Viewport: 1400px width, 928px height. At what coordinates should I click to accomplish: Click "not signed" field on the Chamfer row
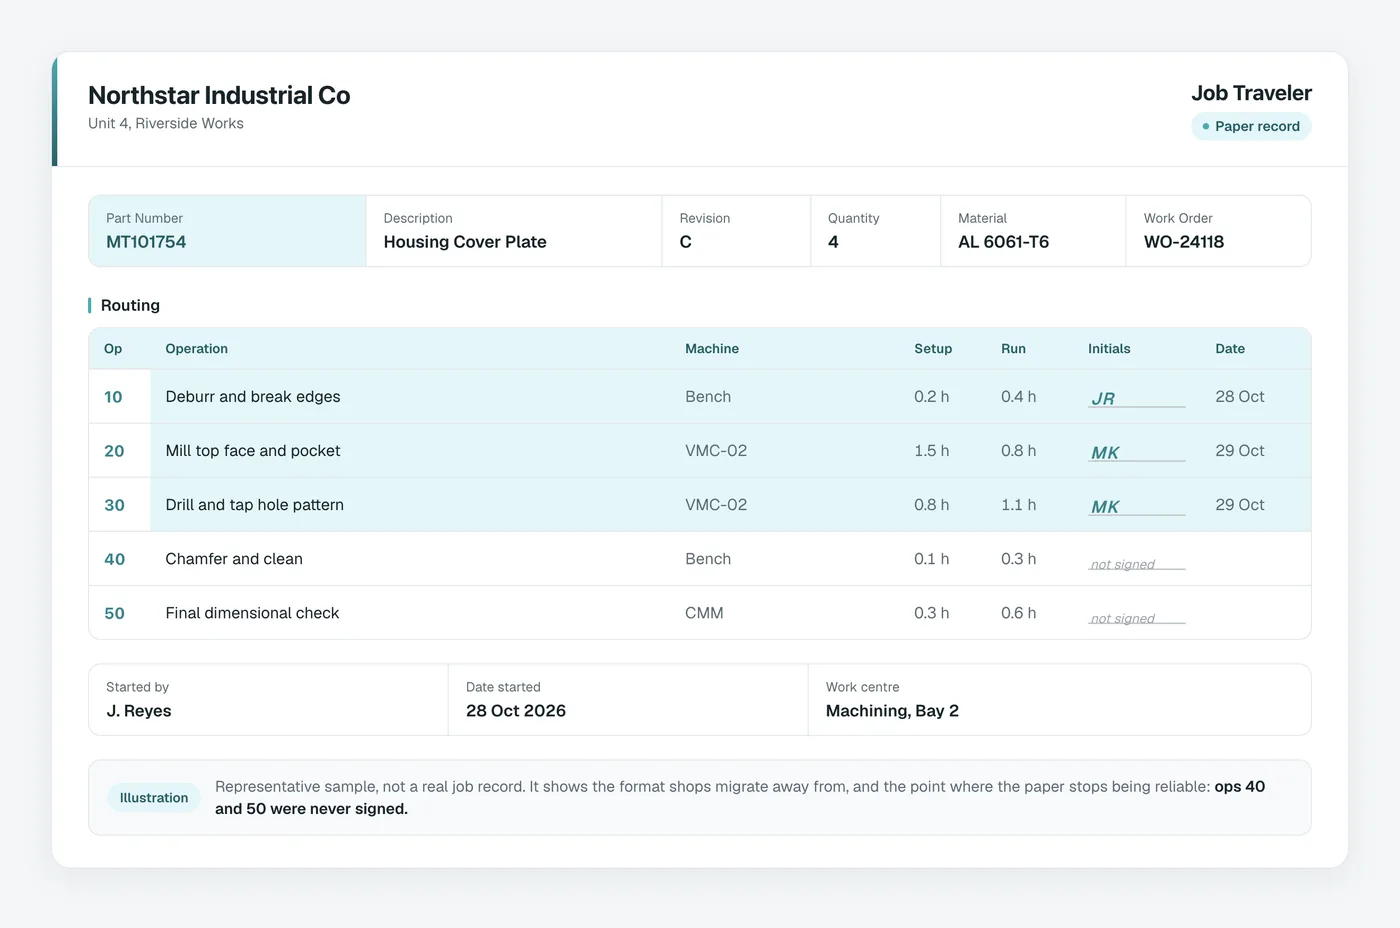1137,563
